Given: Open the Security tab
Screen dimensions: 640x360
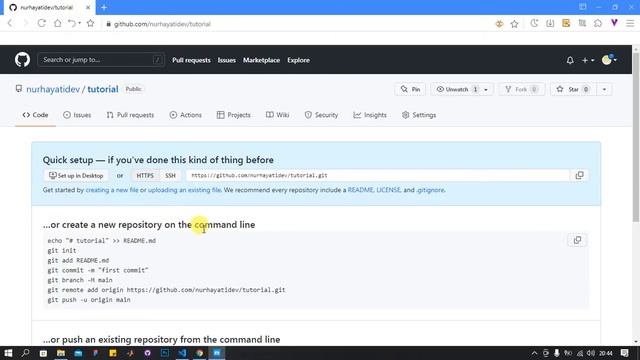Looking at the screenshot, I should pyautogui.click(x=321, y=115).
